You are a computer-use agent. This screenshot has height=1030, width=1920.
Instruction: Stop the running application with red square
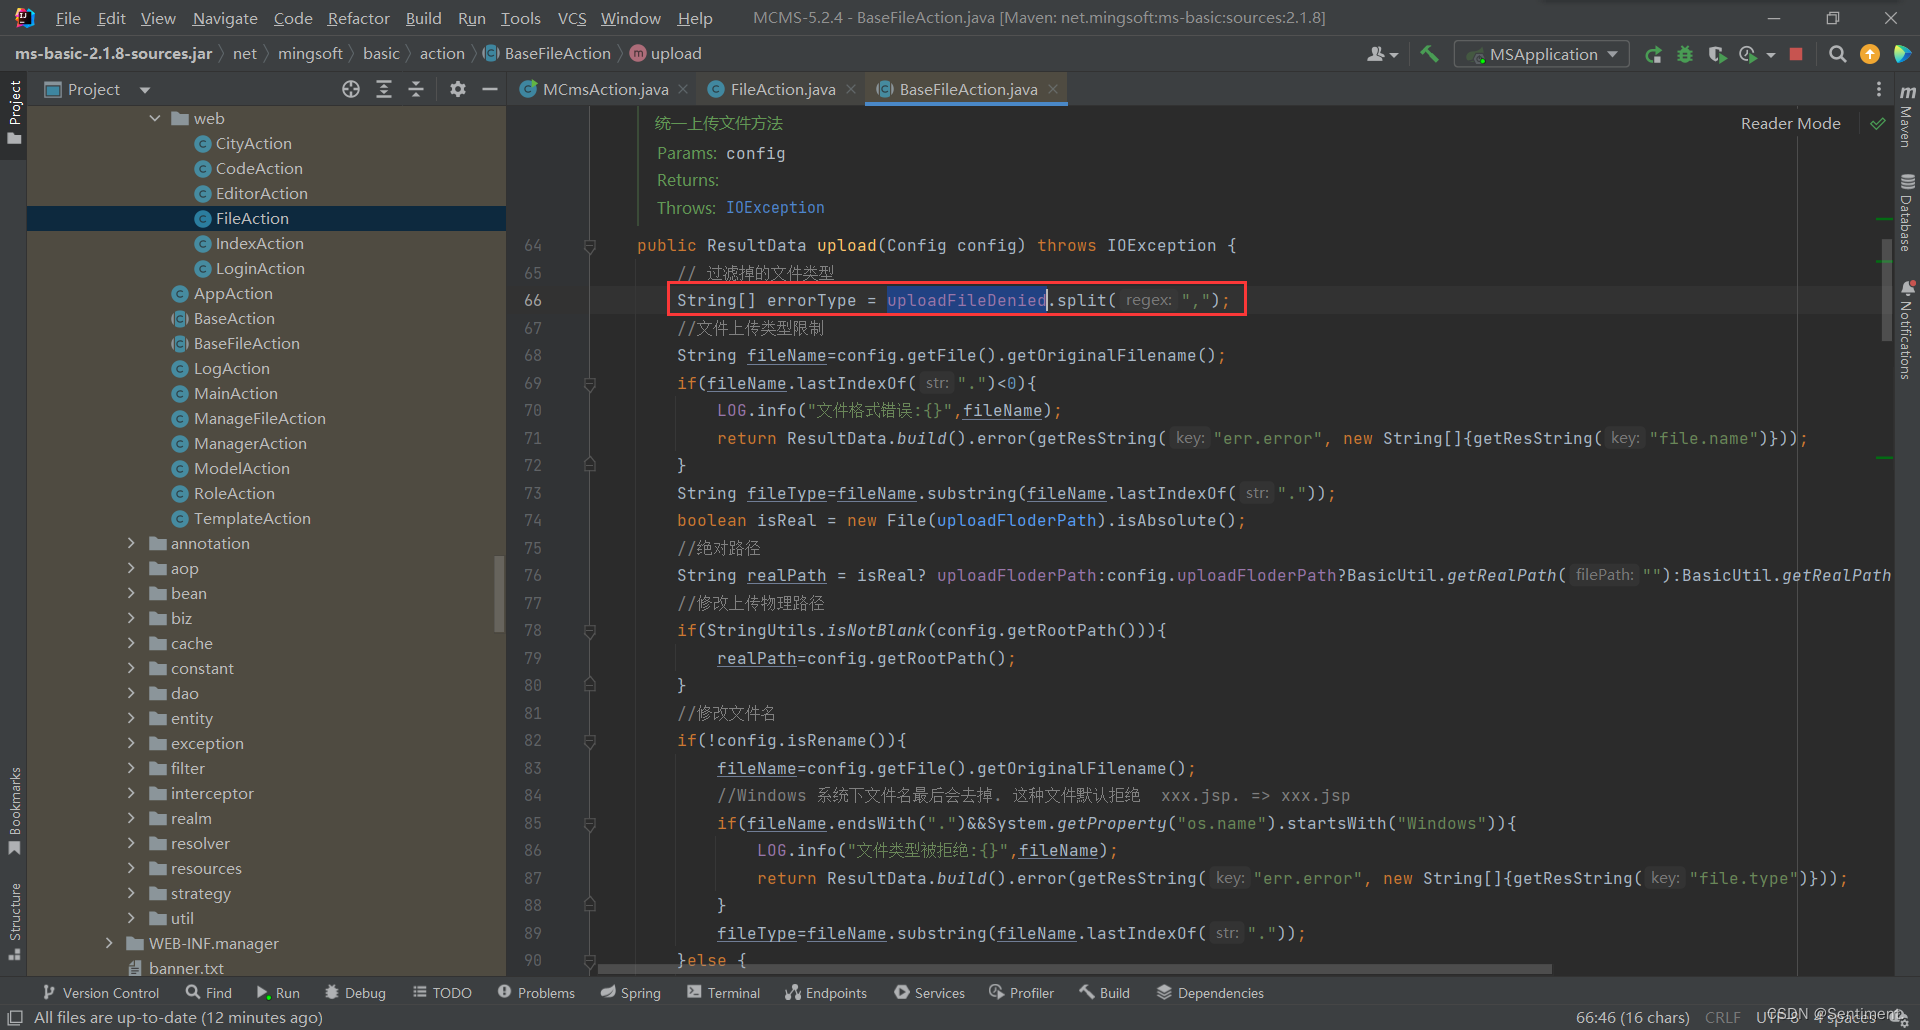pyautogui.click(x=1796, y=54)
